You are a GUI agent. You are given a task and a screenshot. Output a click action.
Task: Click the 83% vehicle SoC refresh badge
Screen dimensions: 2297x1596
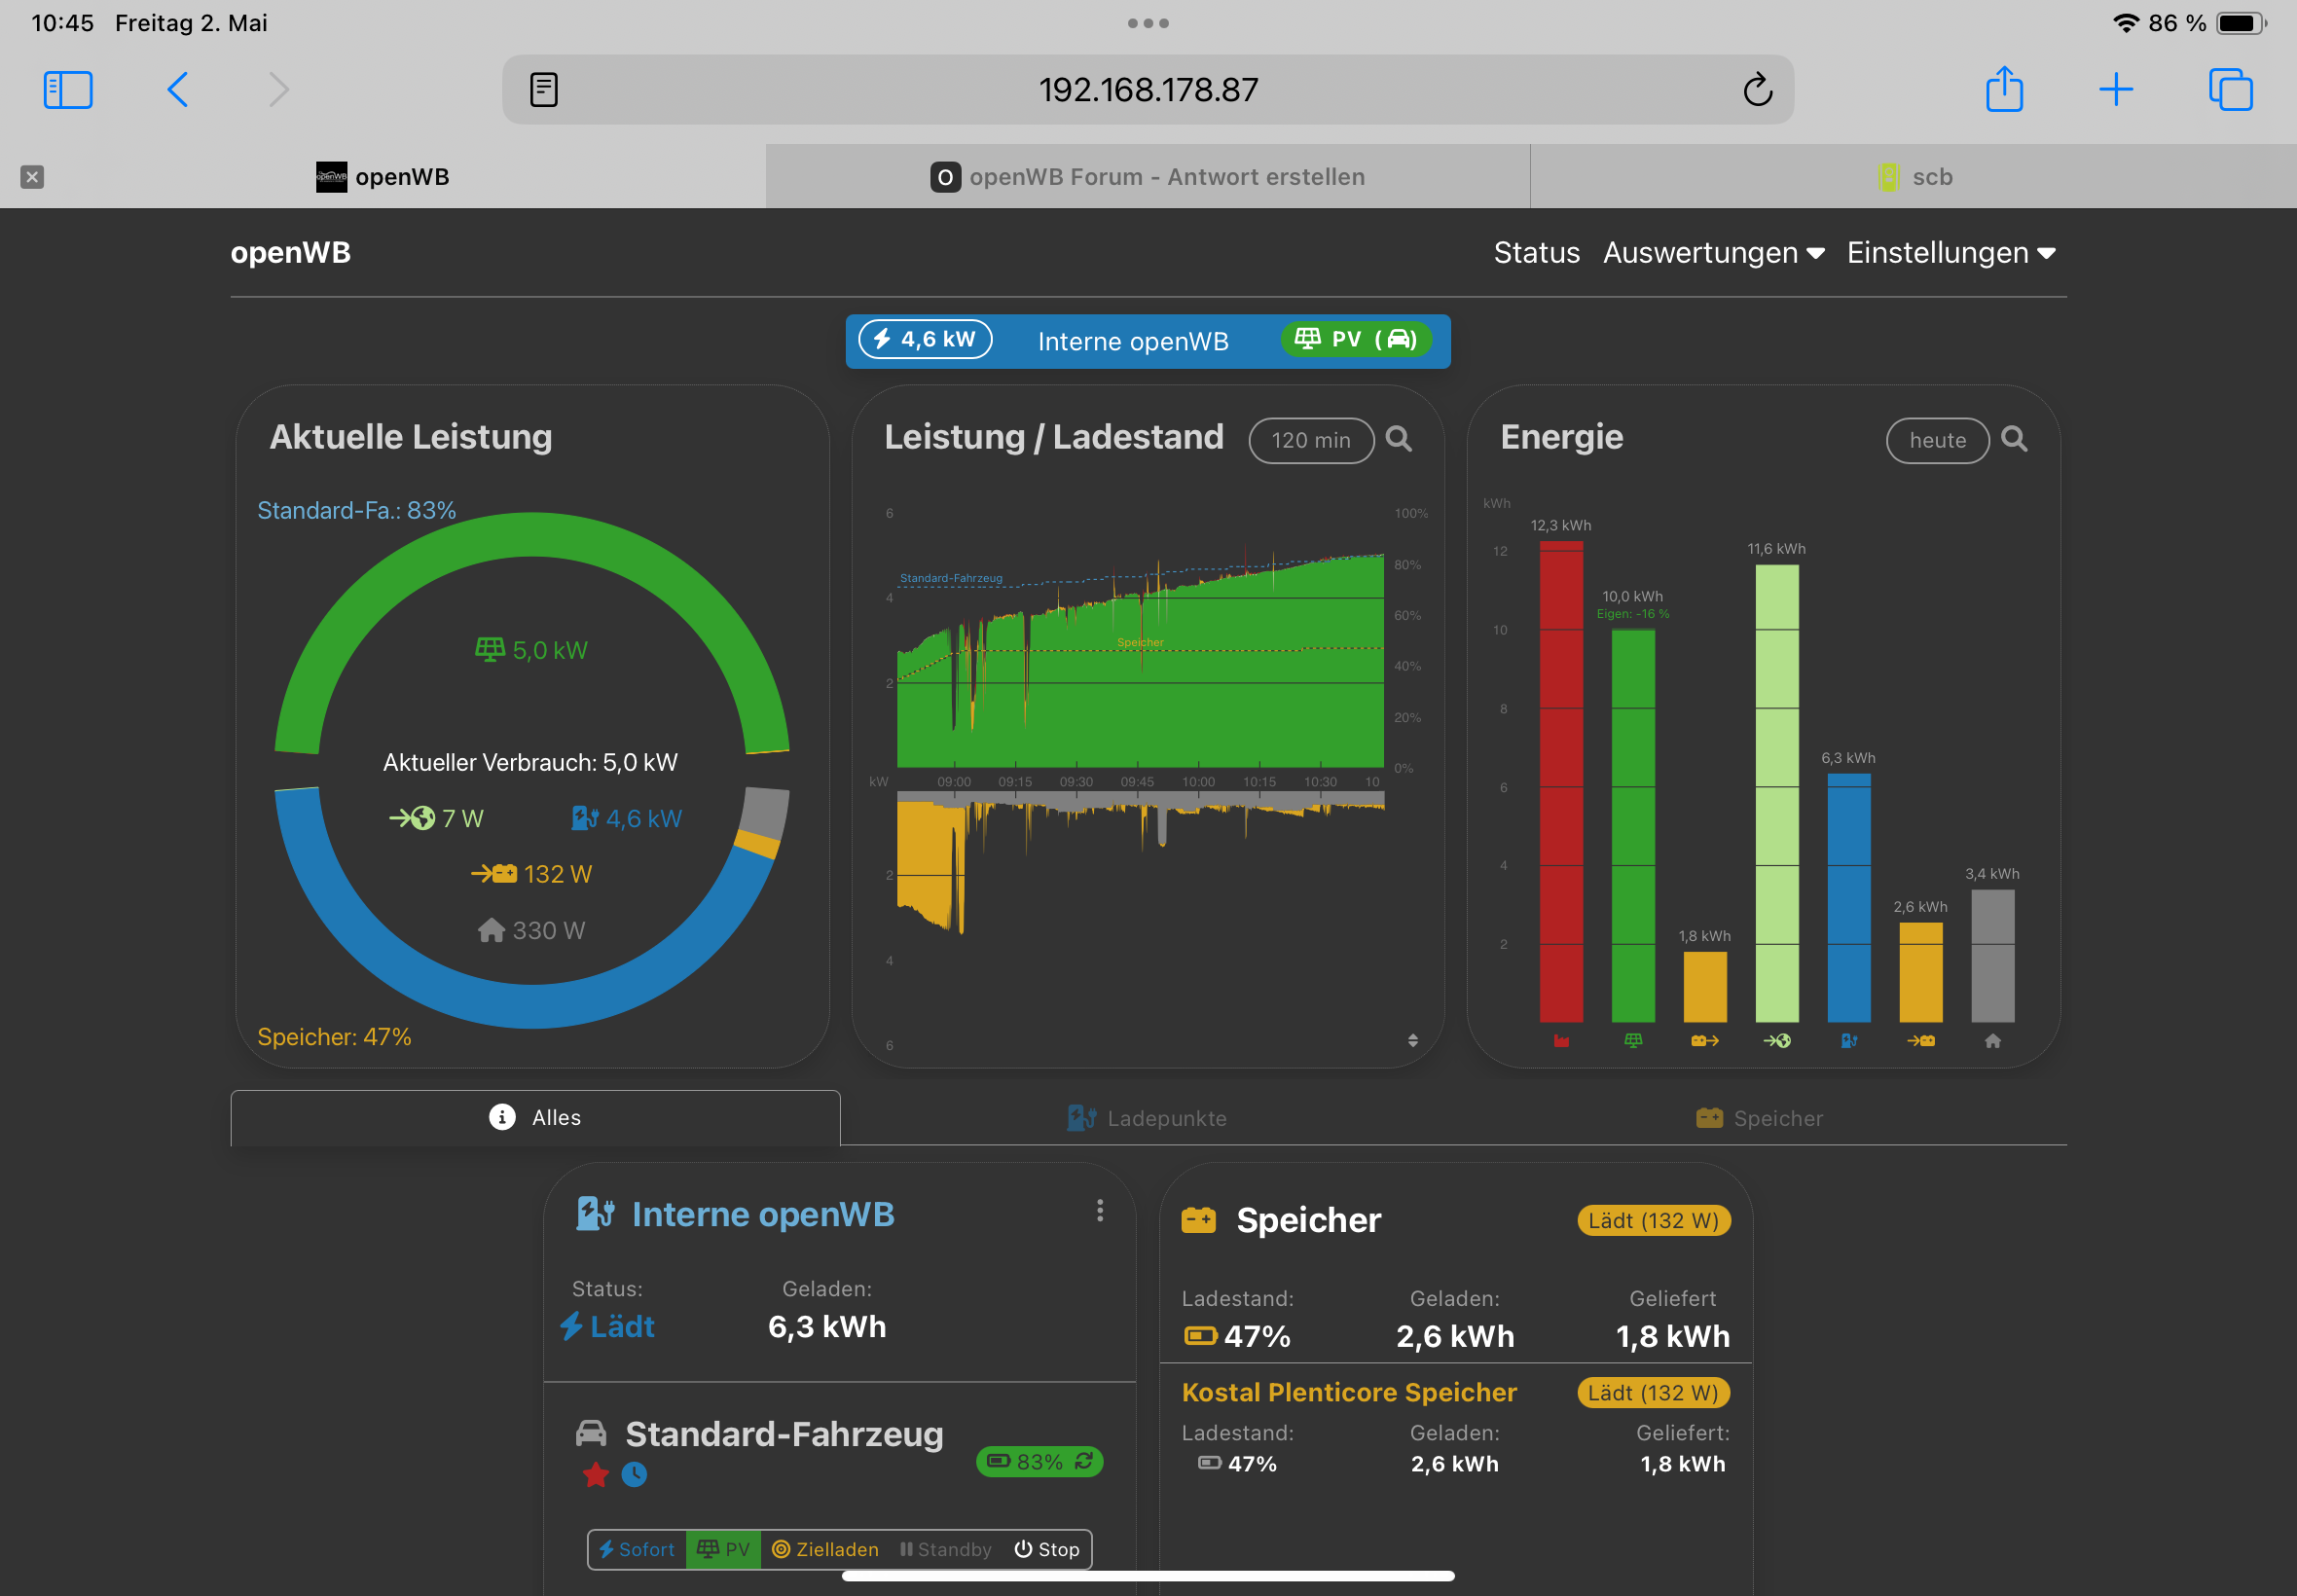coord(1039,1461)
